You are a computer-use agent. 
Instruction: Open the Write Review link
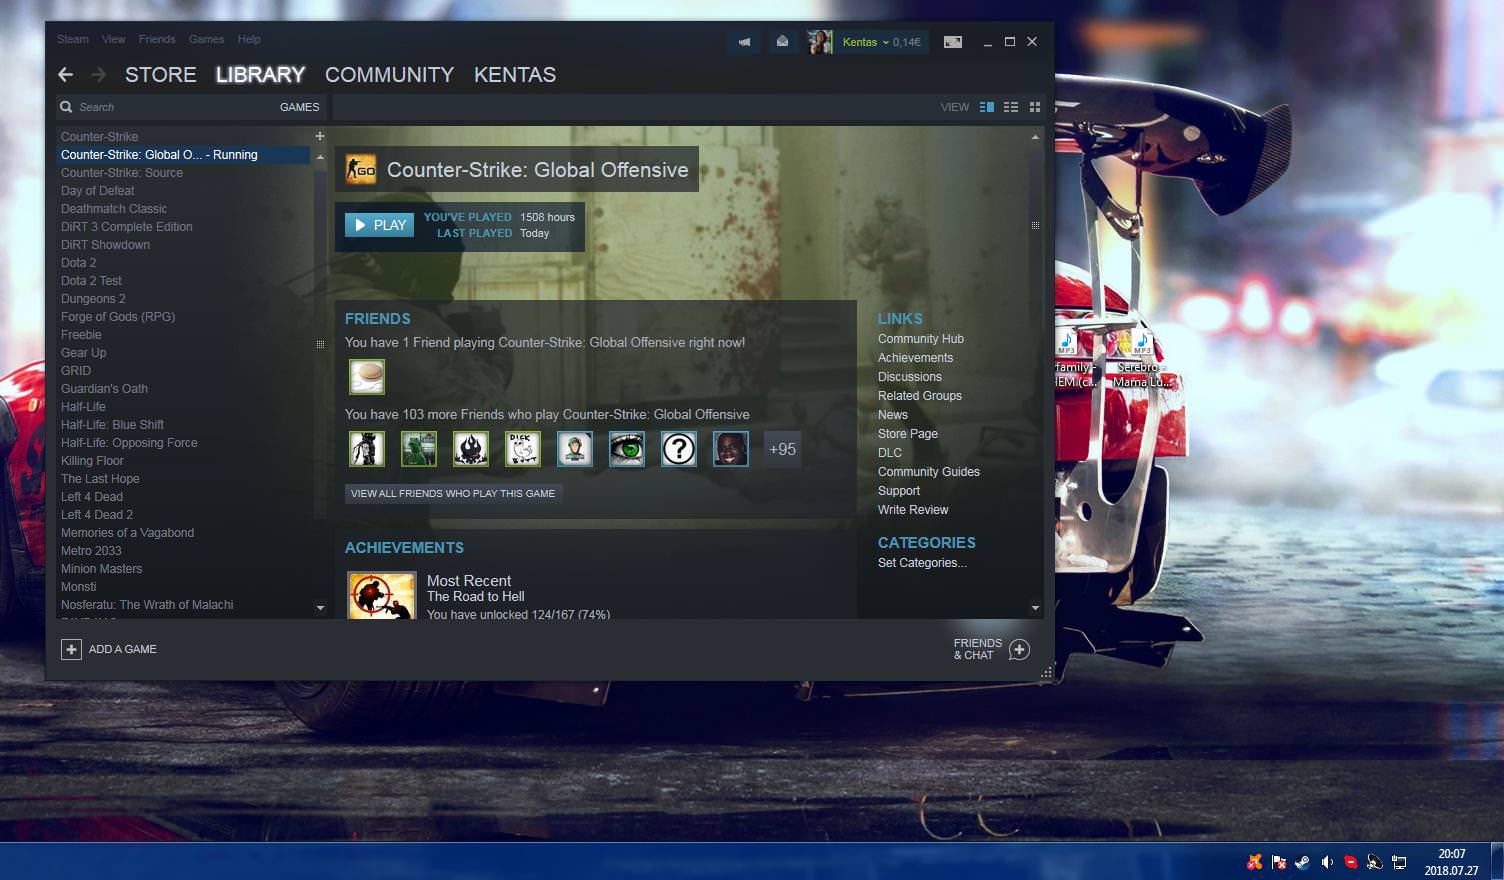[913, 510]
